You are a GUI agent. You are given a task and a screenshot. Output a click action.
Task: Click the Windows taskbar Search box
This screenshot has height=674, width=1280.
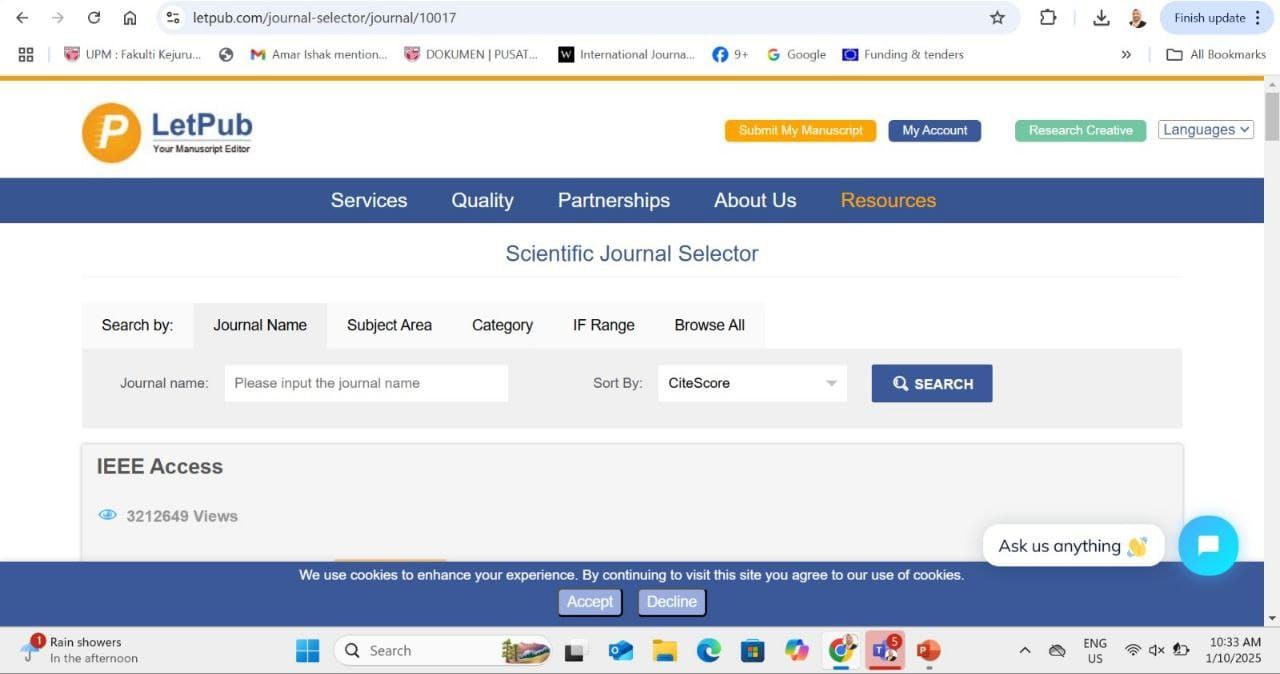pos(442,651)
